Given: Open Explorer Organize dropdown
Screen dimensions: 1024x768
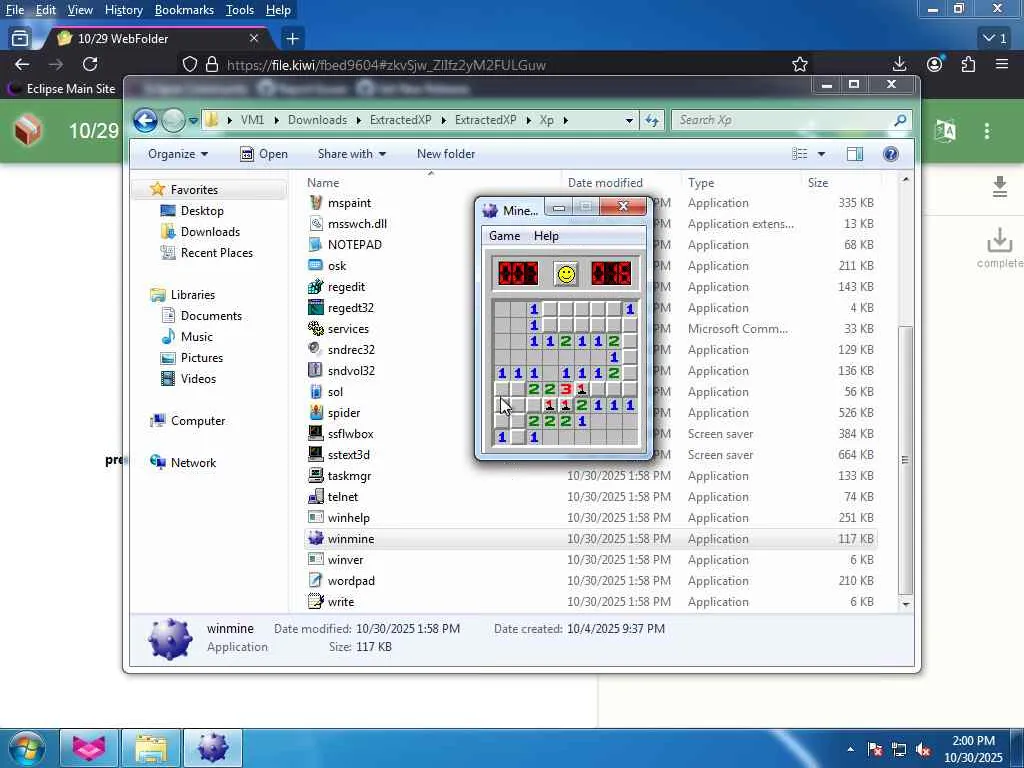Looking at the screenshot, I should pyautogui.click(x=178, y=154).
